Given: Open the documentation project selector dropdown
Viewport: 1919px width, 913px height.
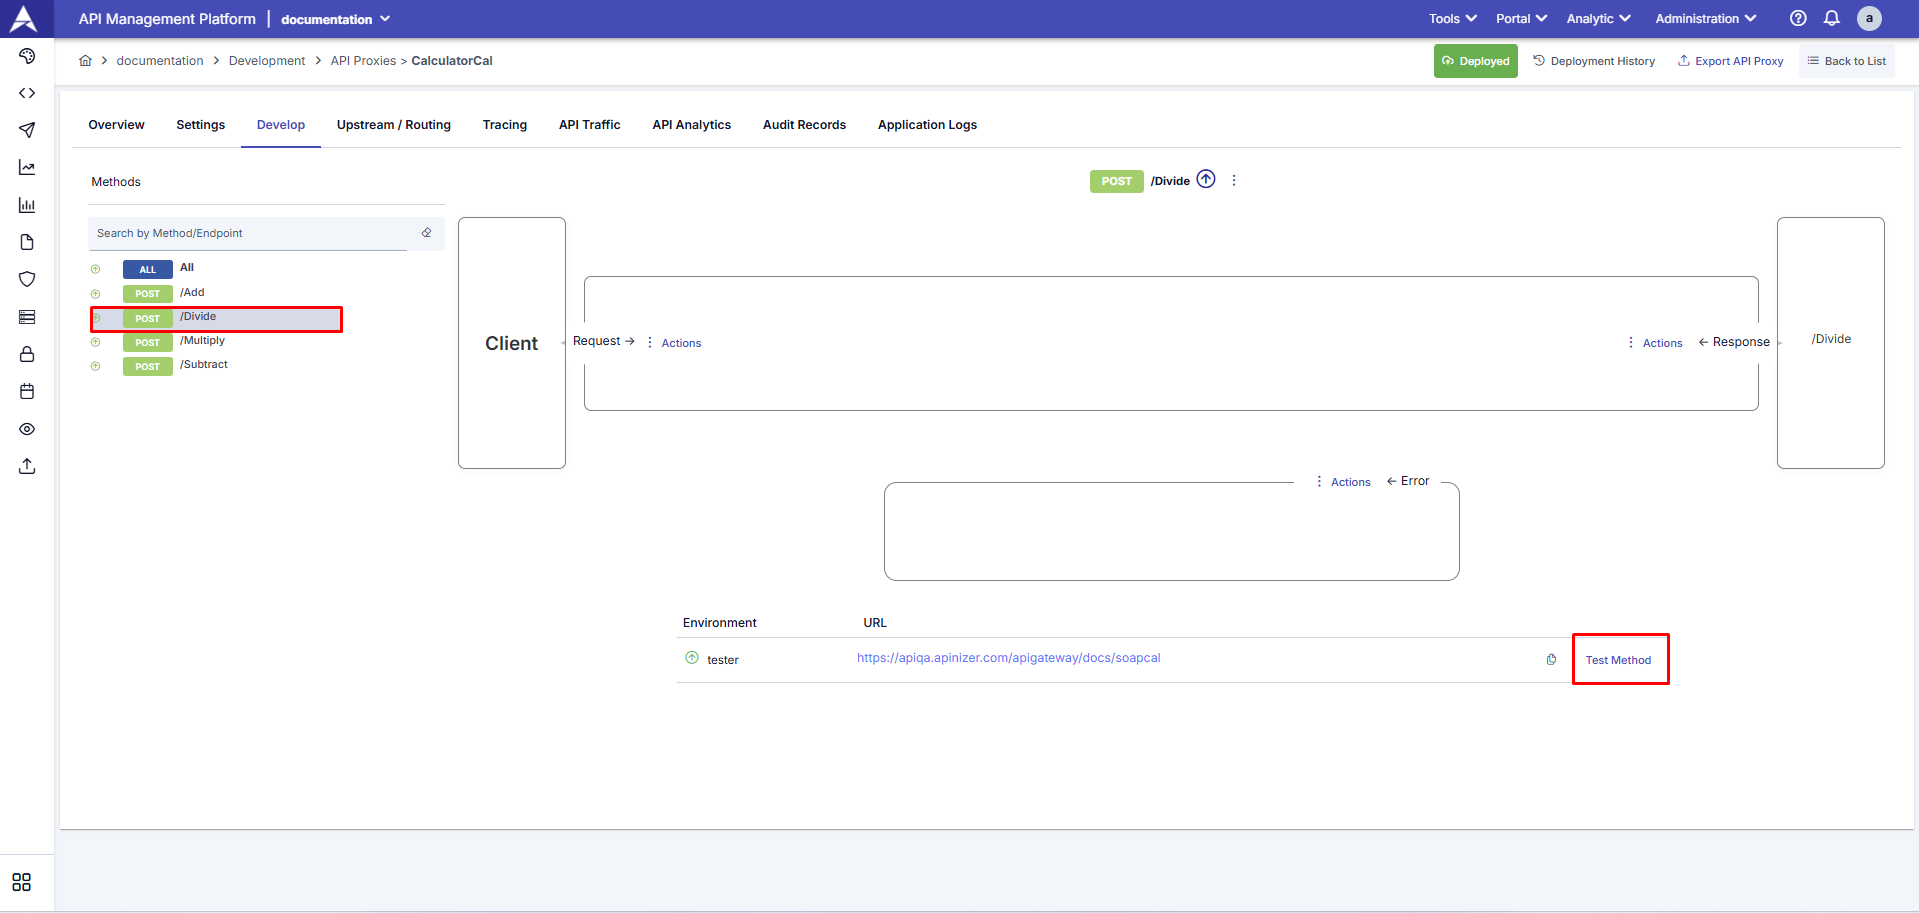Looking at the screenshot, I should point(334,19).
